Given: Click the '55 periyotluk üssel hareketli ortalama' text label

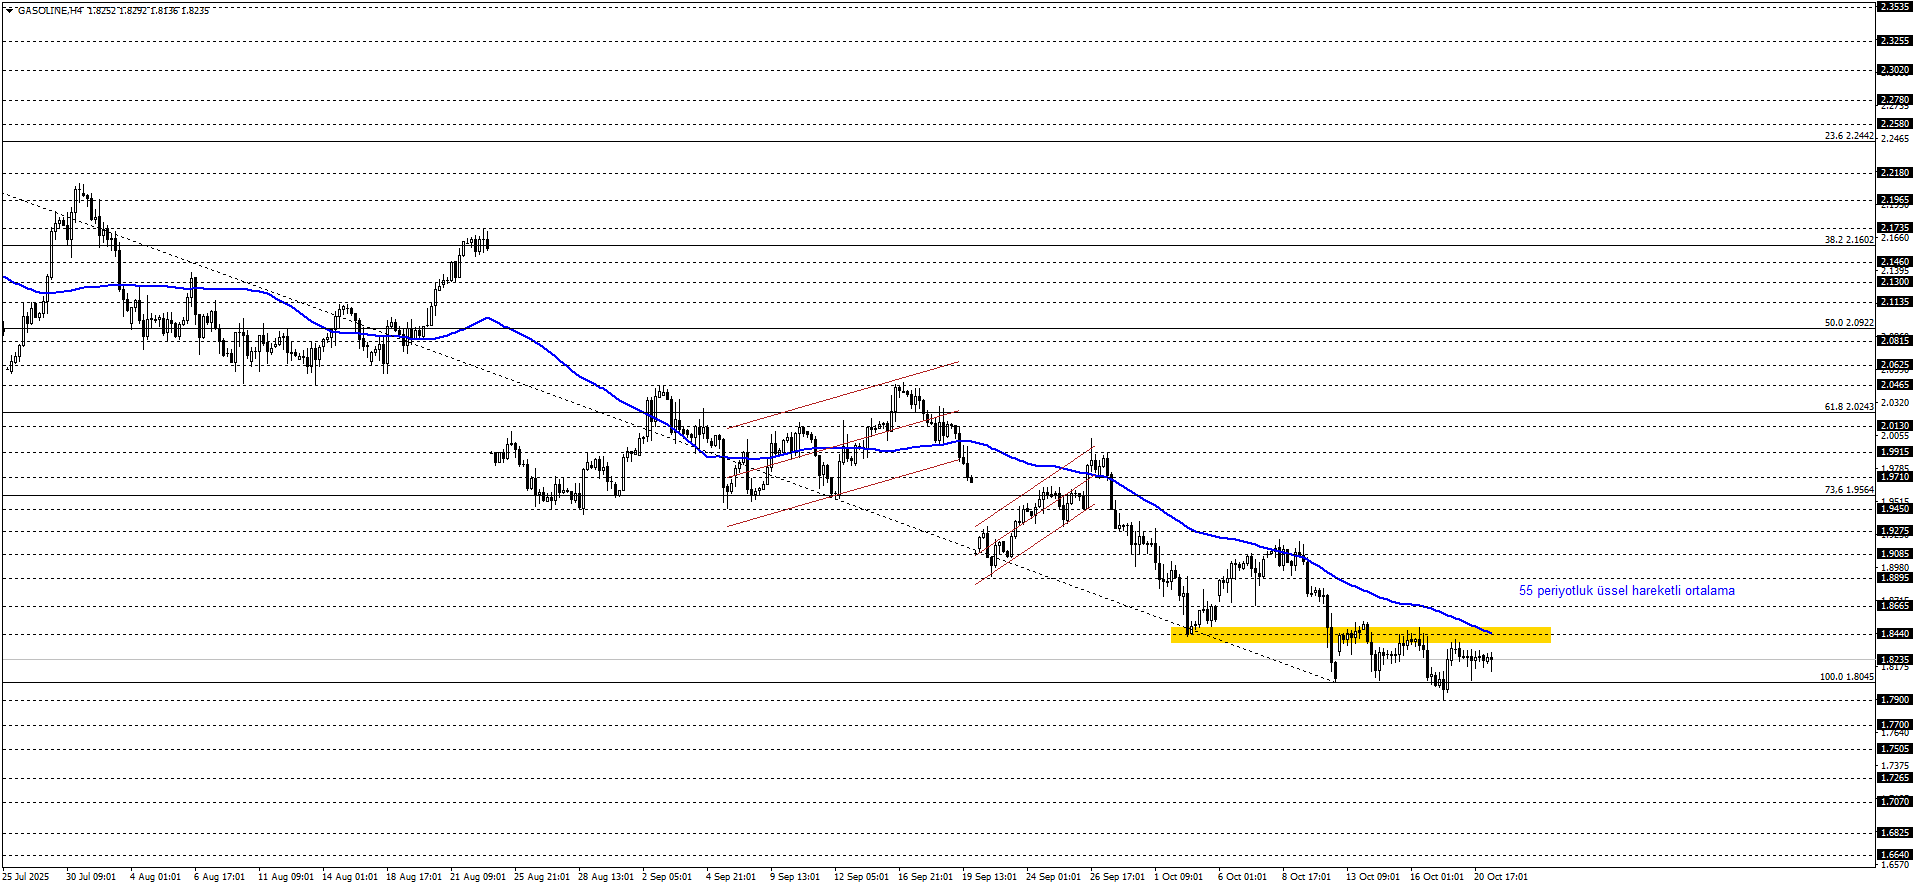Looking at the screenshot, I should click(x=1626, y=591).
